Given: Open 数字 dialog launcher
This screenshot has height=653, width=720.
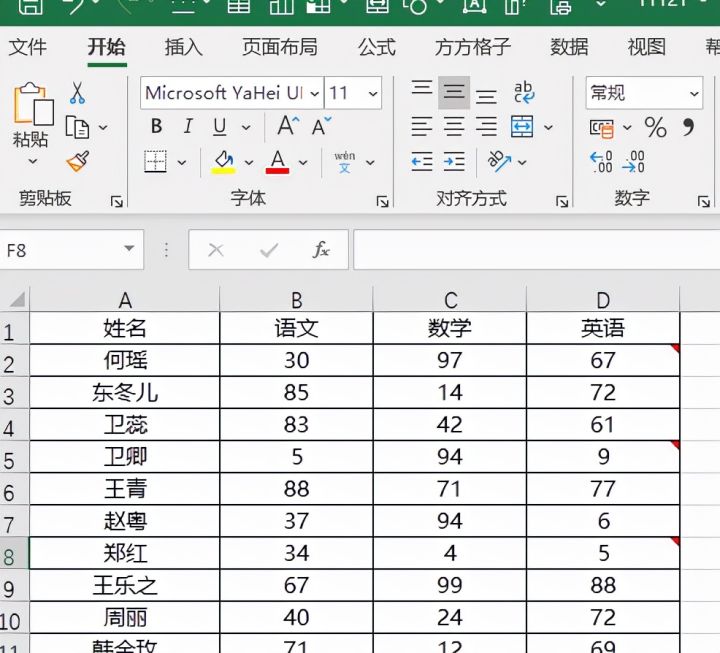Looking at the screenshot, I should tap(704, 201).
